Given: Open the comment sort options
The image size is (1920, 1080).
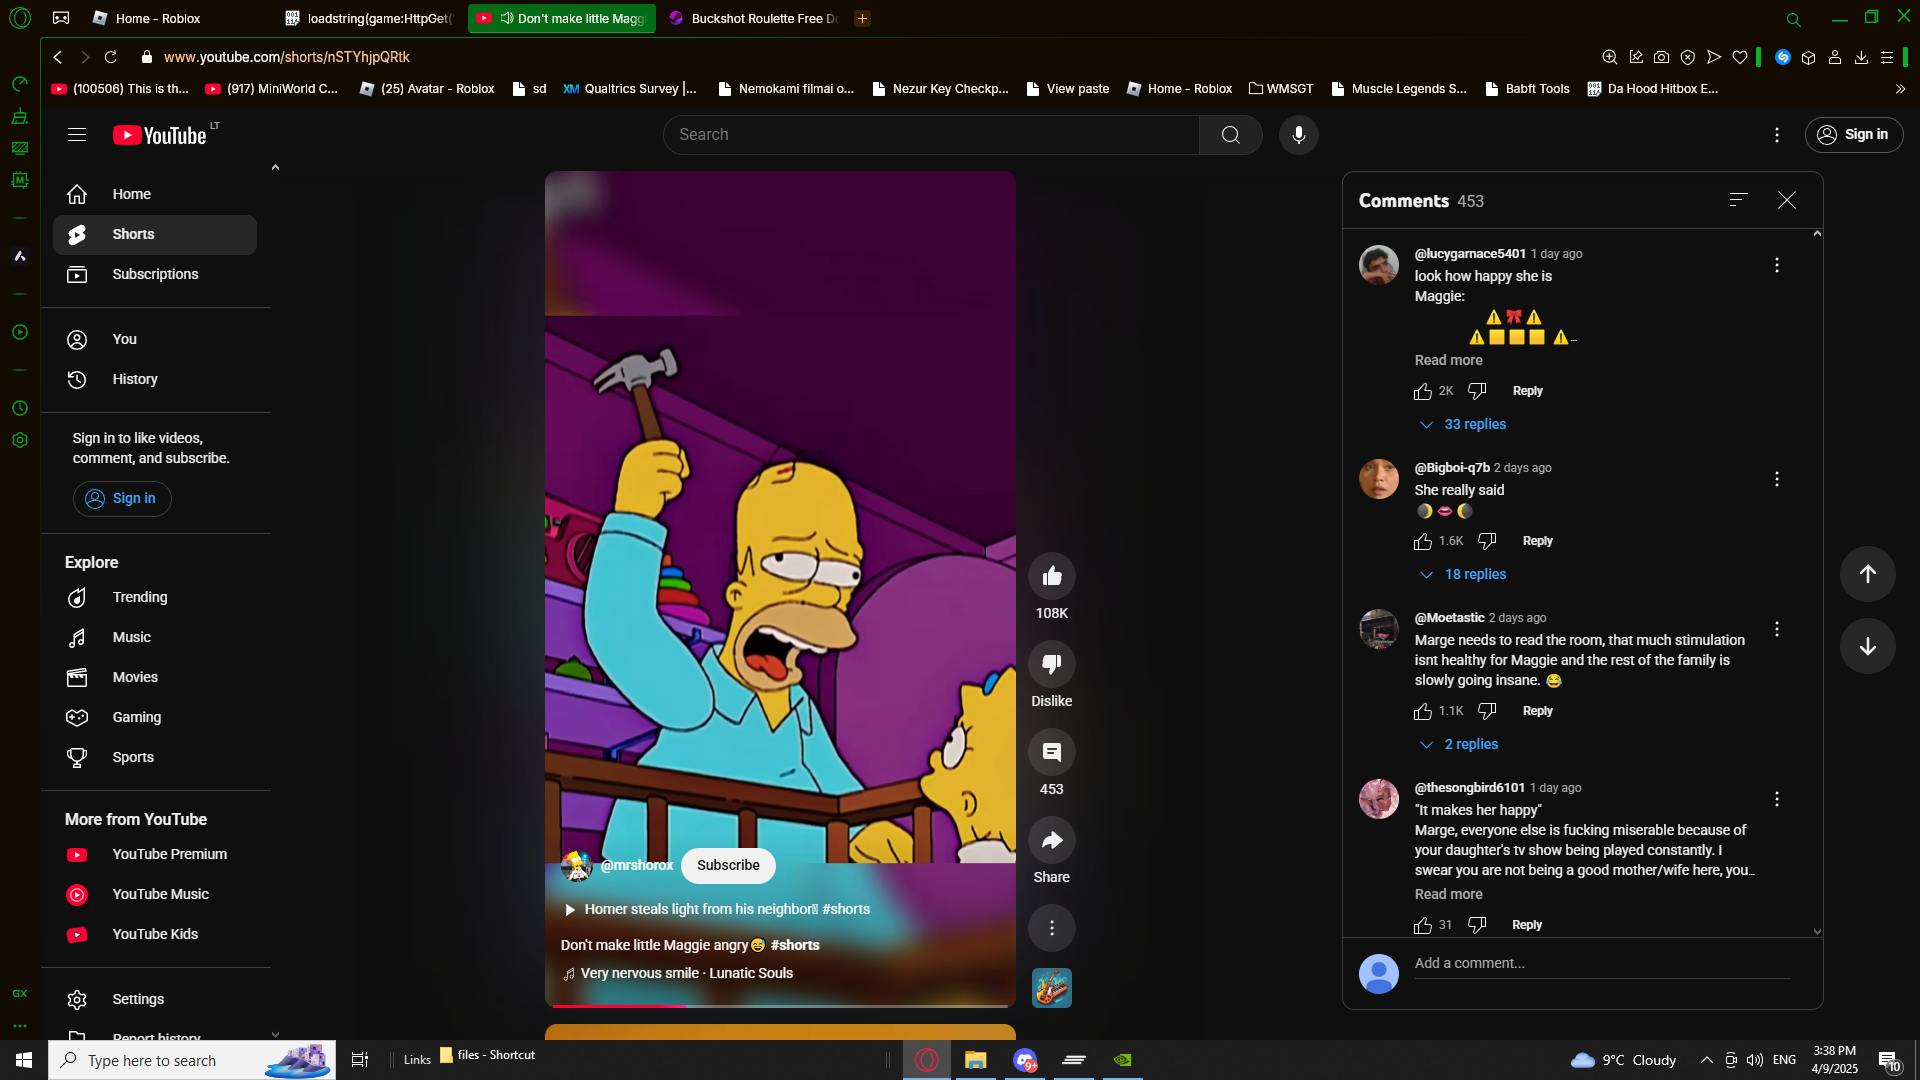Looking at the screenshot, I should 1739,200.
